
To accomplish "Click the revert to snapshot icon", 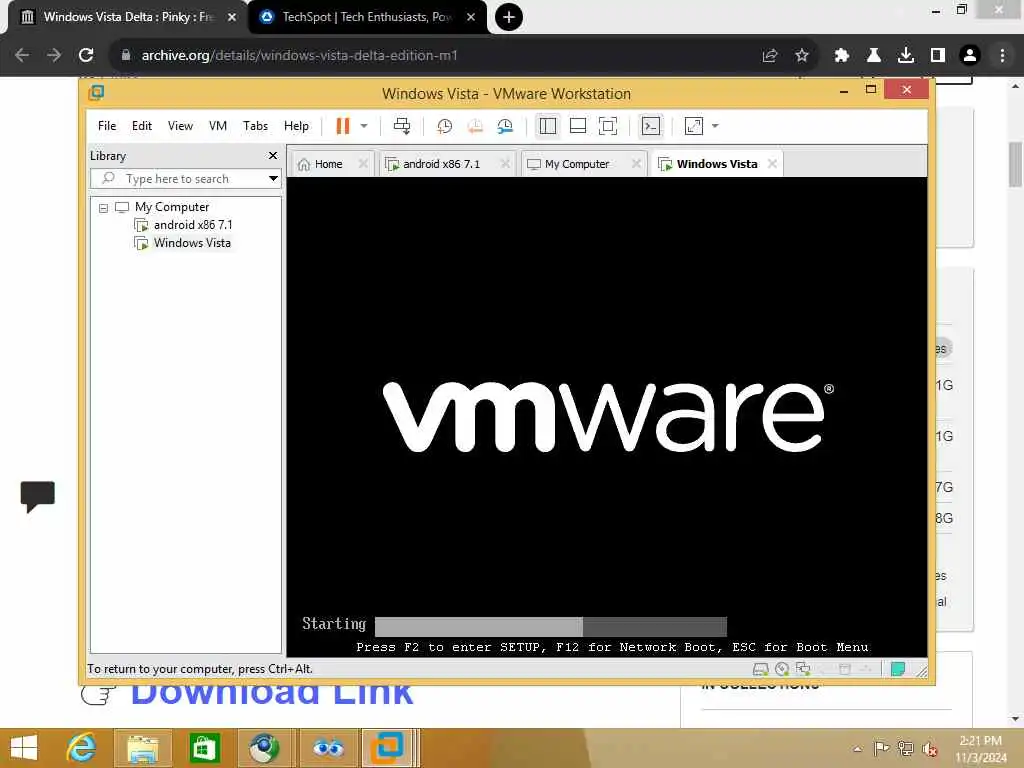I will point(475,126).
